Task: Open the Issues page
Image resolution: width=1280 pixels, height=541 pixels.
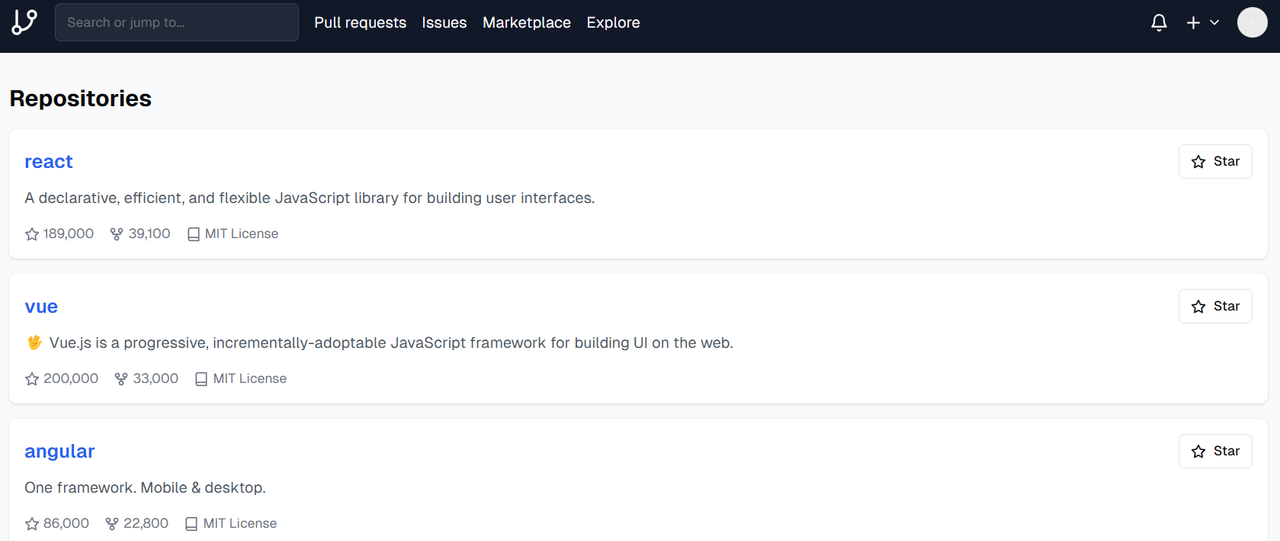Action: coord(444,22)
